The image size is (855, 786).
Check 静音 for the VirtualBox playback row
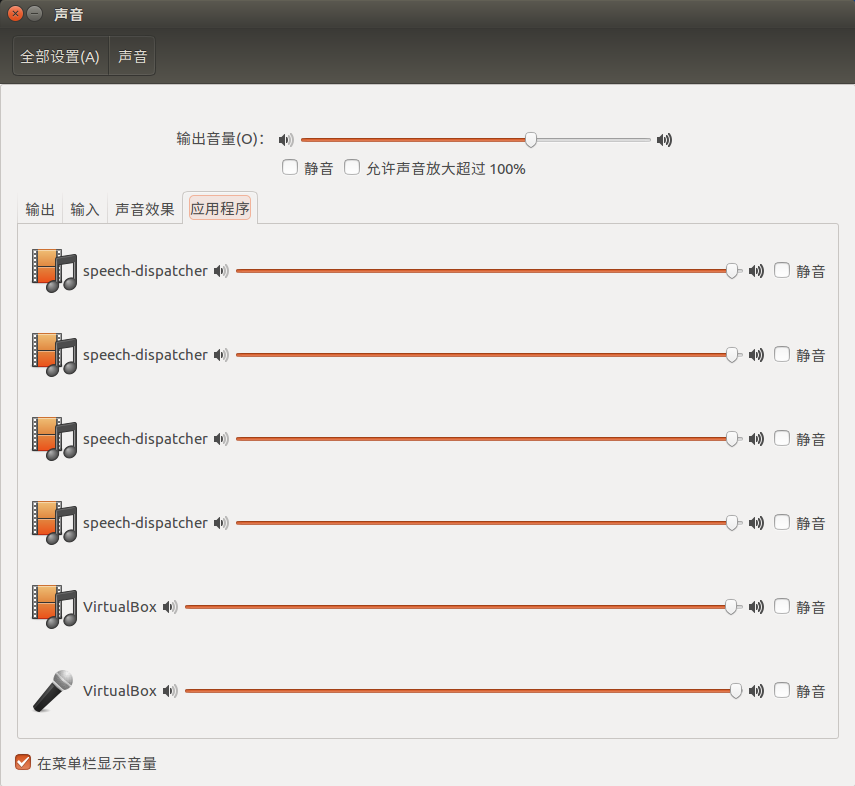pyautogui.click(x=782, y=606)
